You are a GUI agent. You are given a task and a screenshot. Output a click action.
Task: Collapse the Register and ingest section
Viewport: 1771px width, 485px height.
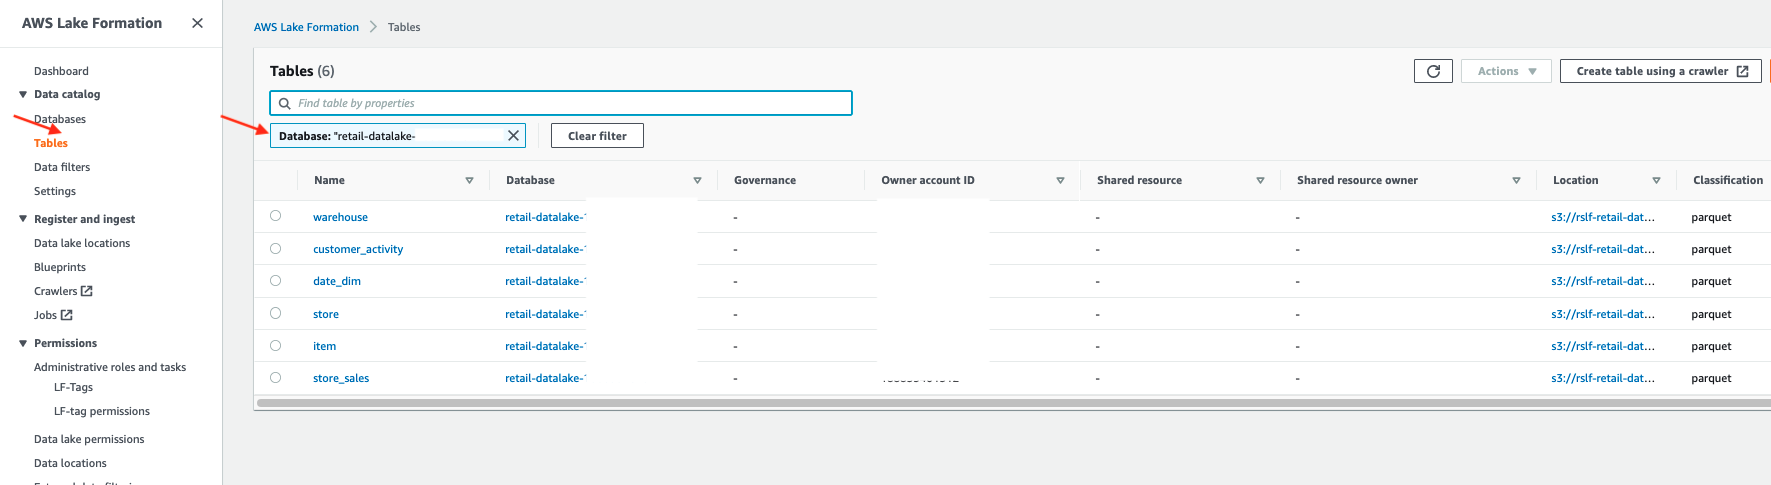click(x=23, y=219)
